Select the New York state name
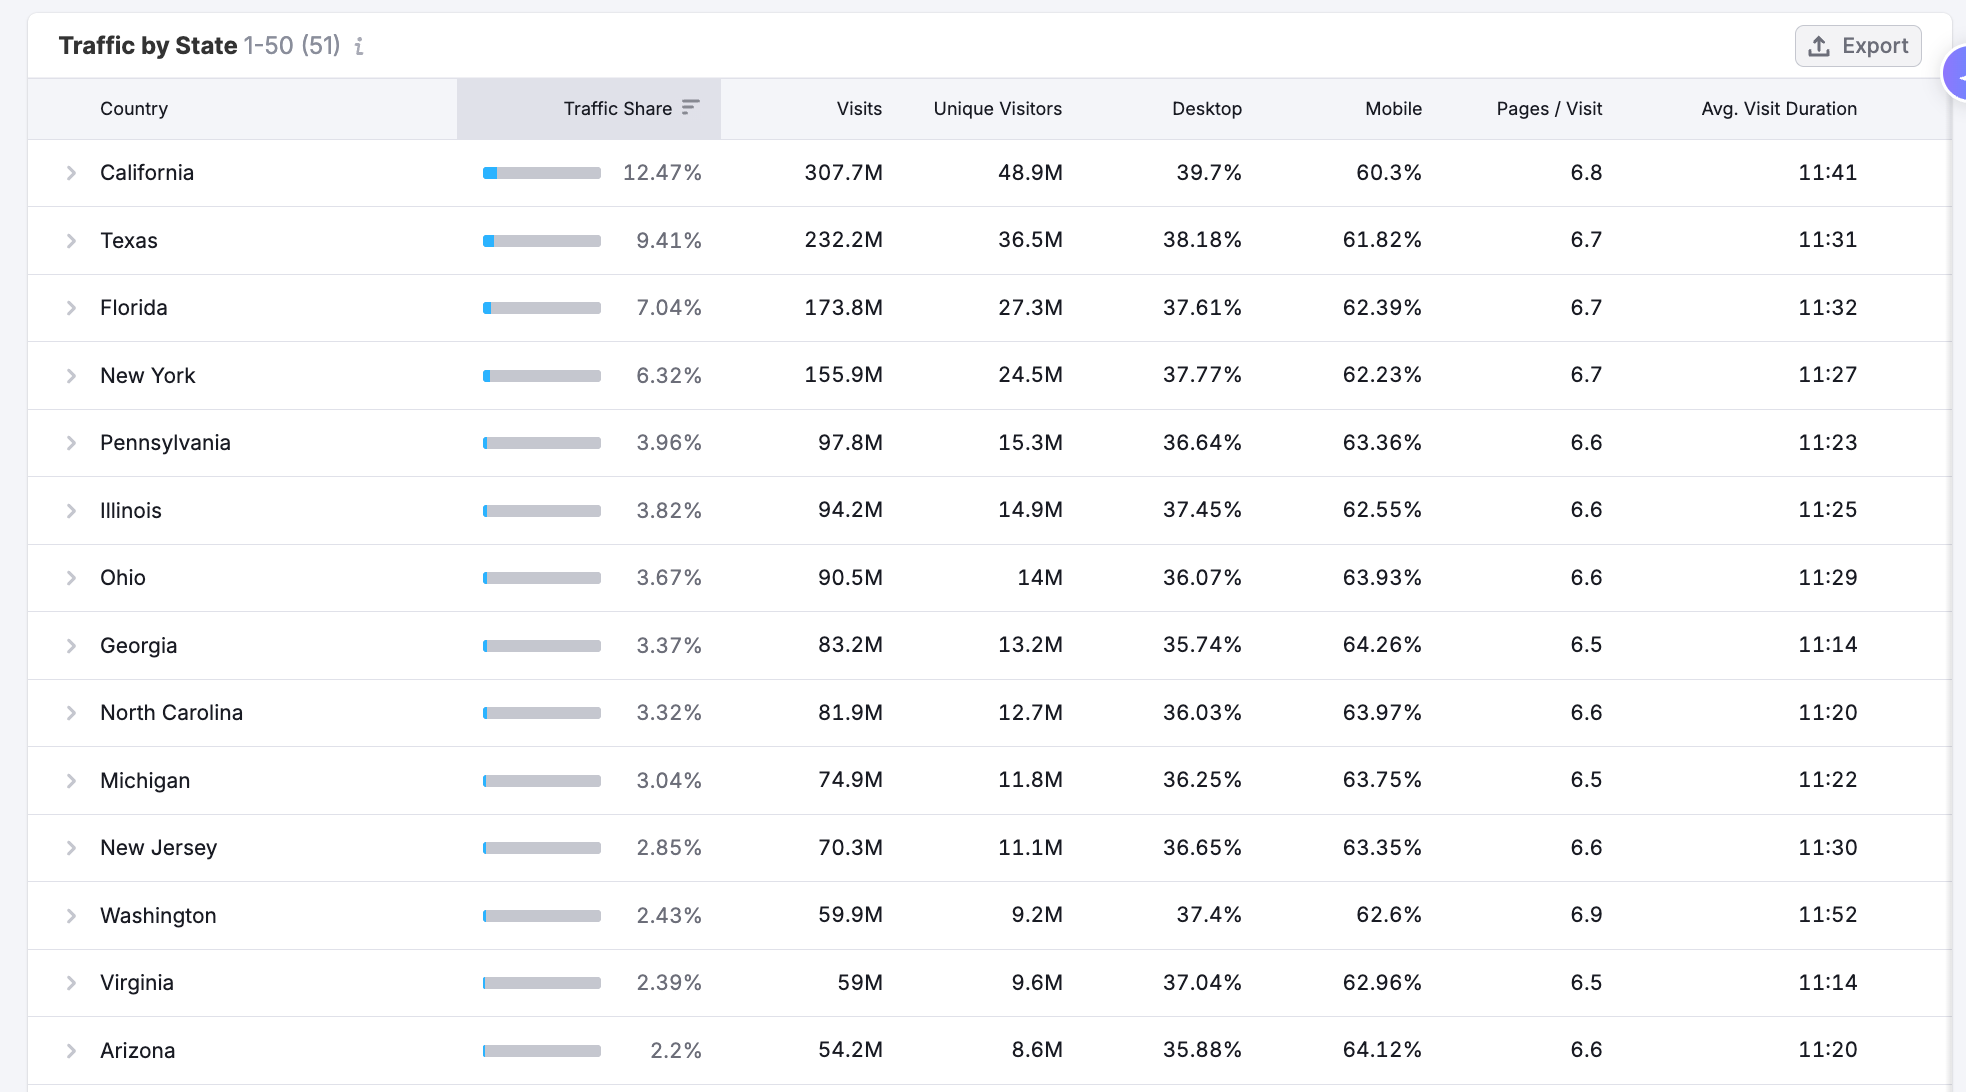Image resolution: width=1966 pixels, height=1092 pixels. coord(147,375)
